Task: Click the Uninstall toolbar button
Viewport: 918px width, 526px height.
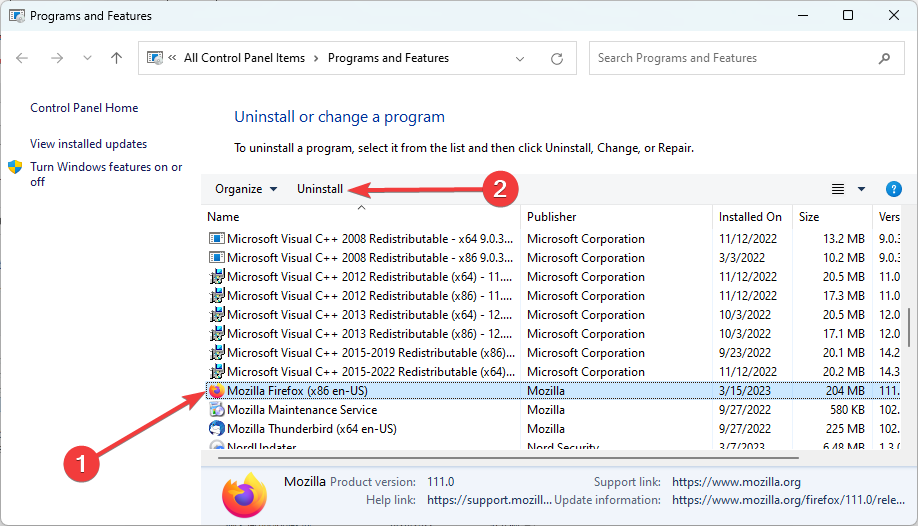Action: (x=320, y=189)
